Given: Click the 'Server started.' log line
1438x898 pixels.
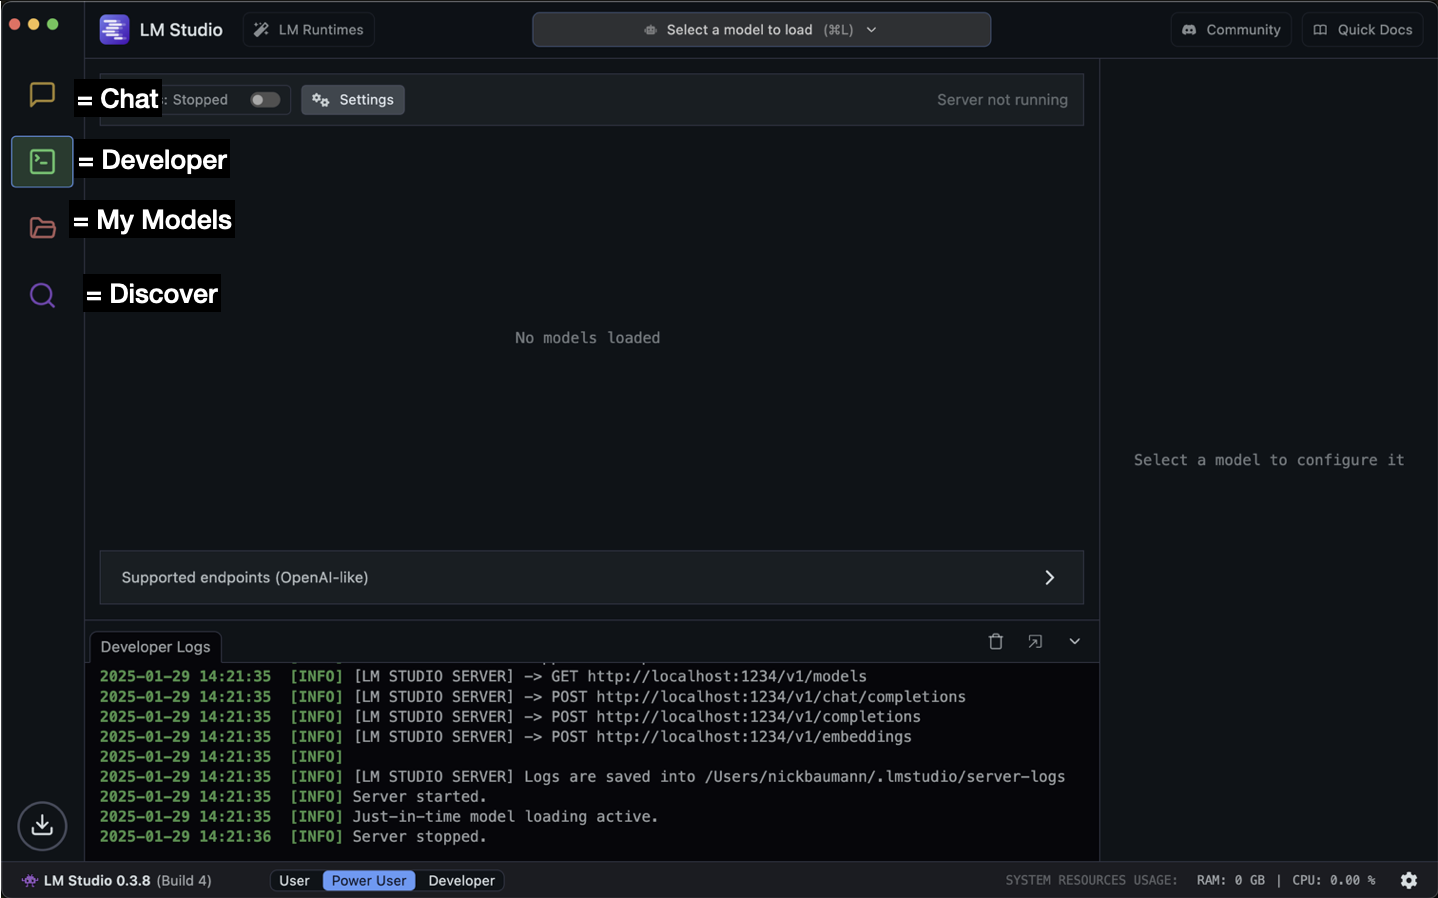Looking at the screenshot, I should (293, 797).
